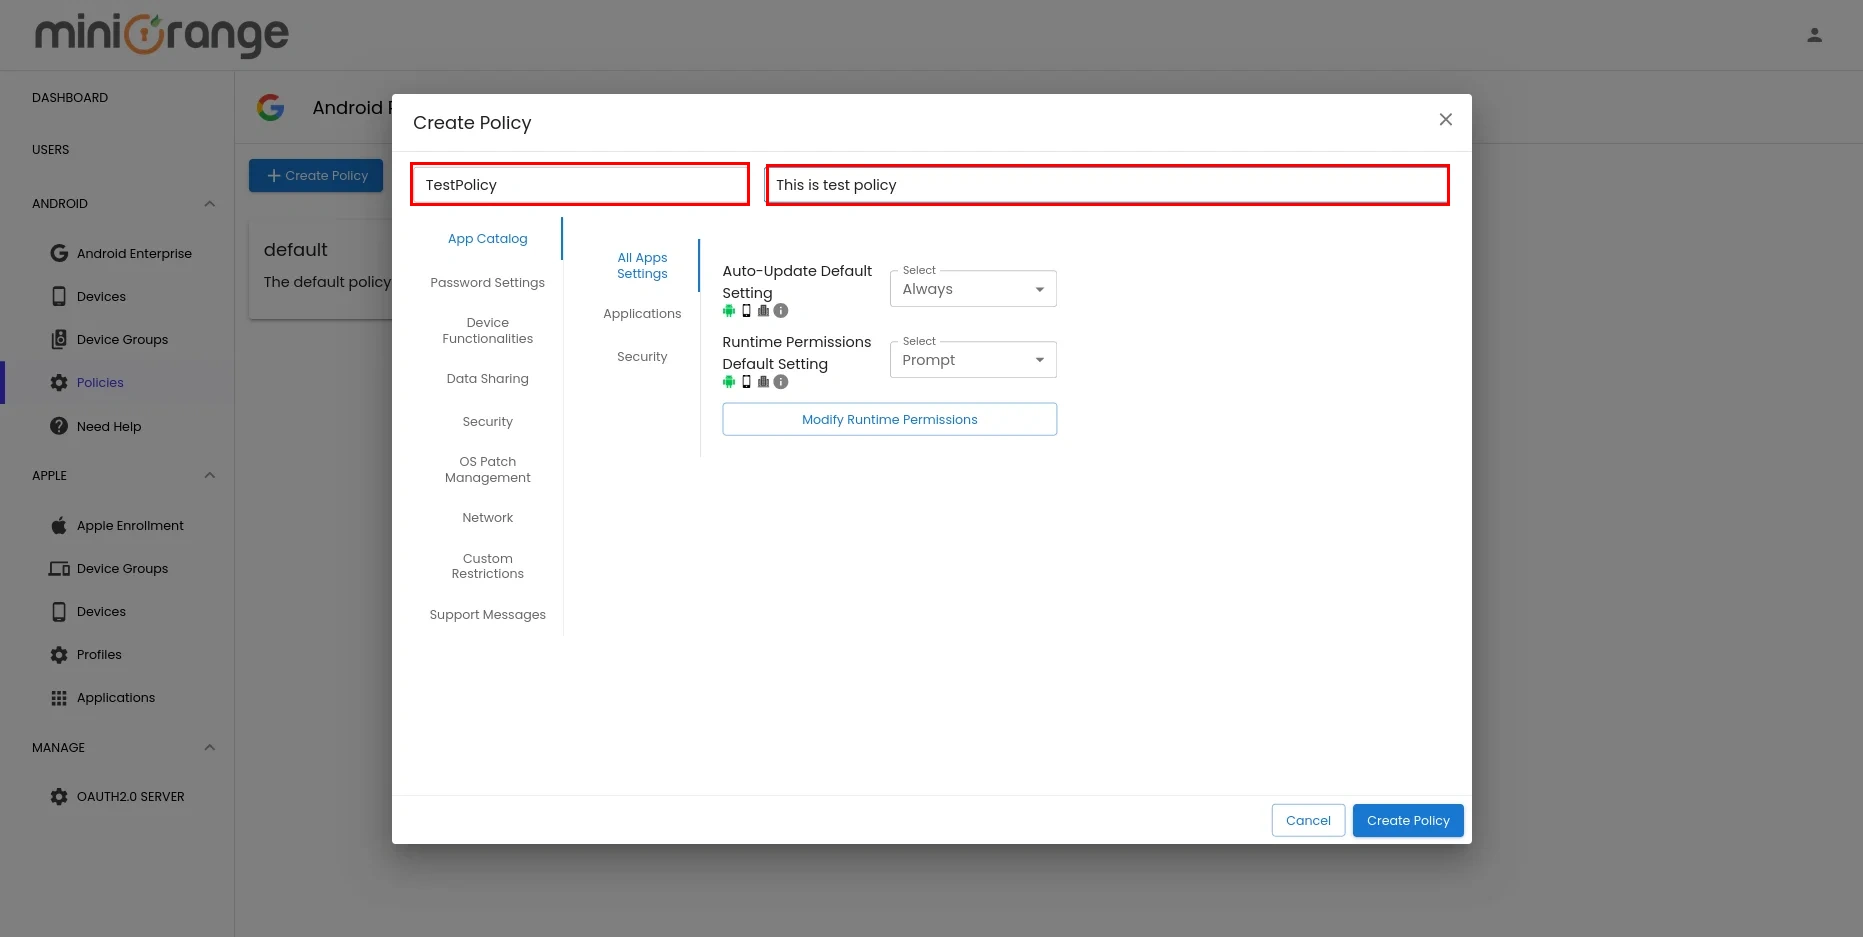This screenshot has height=937, width=1863.
Task: Open Device Groups in the ANDROID section
Action: pos(59,339)
